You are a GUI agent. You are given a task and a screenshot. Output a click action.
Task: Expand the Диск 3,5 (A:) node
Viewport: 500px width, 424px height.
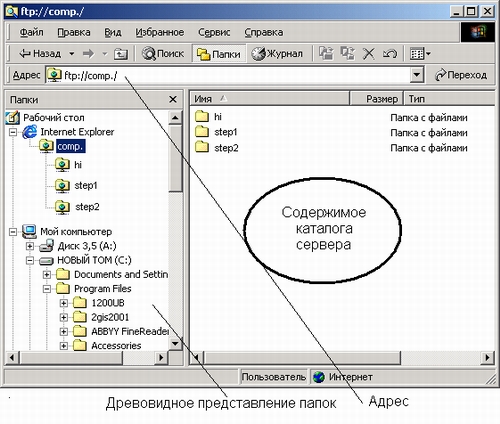click(30, 246)
